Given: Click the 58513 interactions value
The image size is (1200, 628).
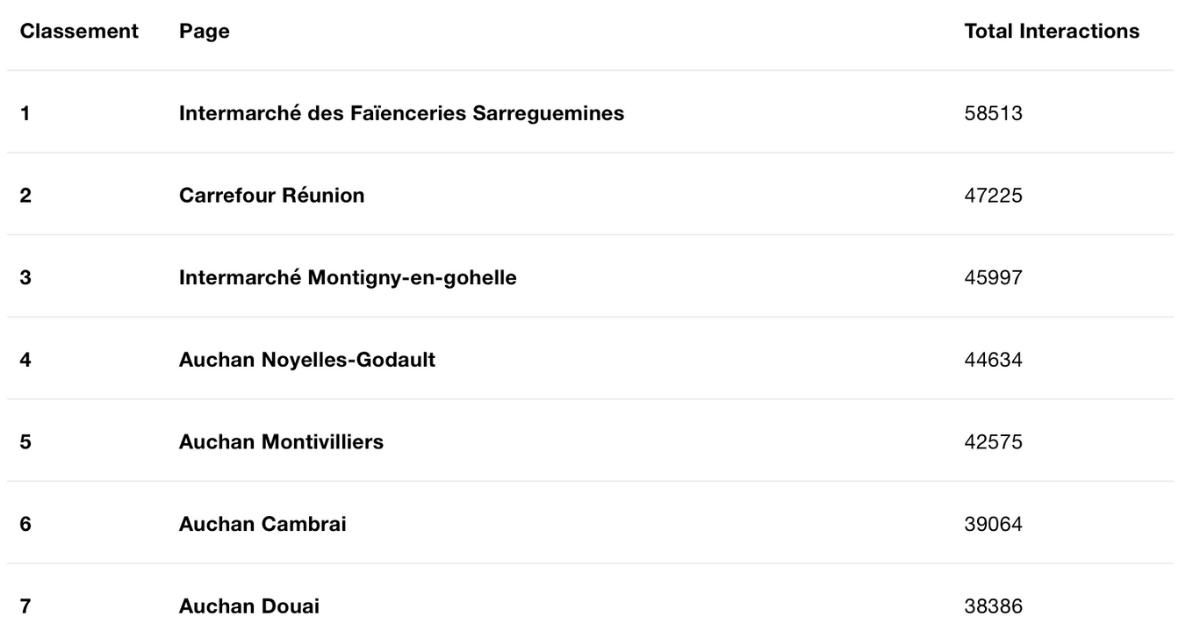Looking at the screenshot, I should coord(993,113).
